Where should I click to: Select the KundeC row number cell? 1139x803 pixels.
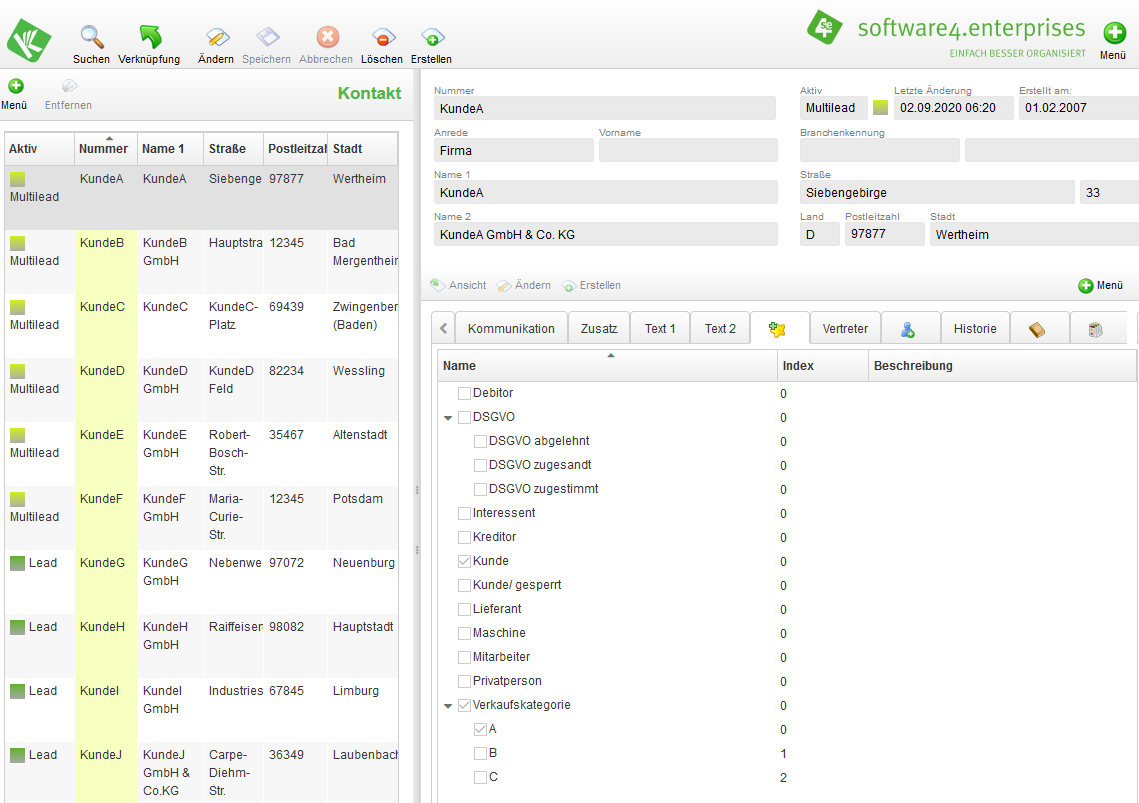point(106,326)
